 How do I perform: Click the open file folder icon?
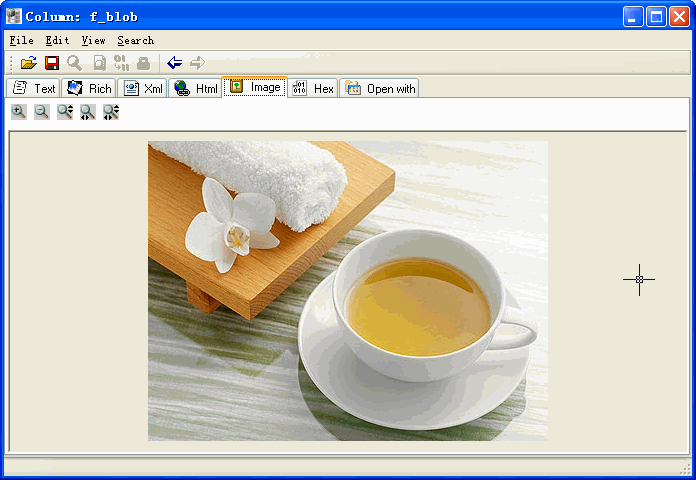pos(29,63)
